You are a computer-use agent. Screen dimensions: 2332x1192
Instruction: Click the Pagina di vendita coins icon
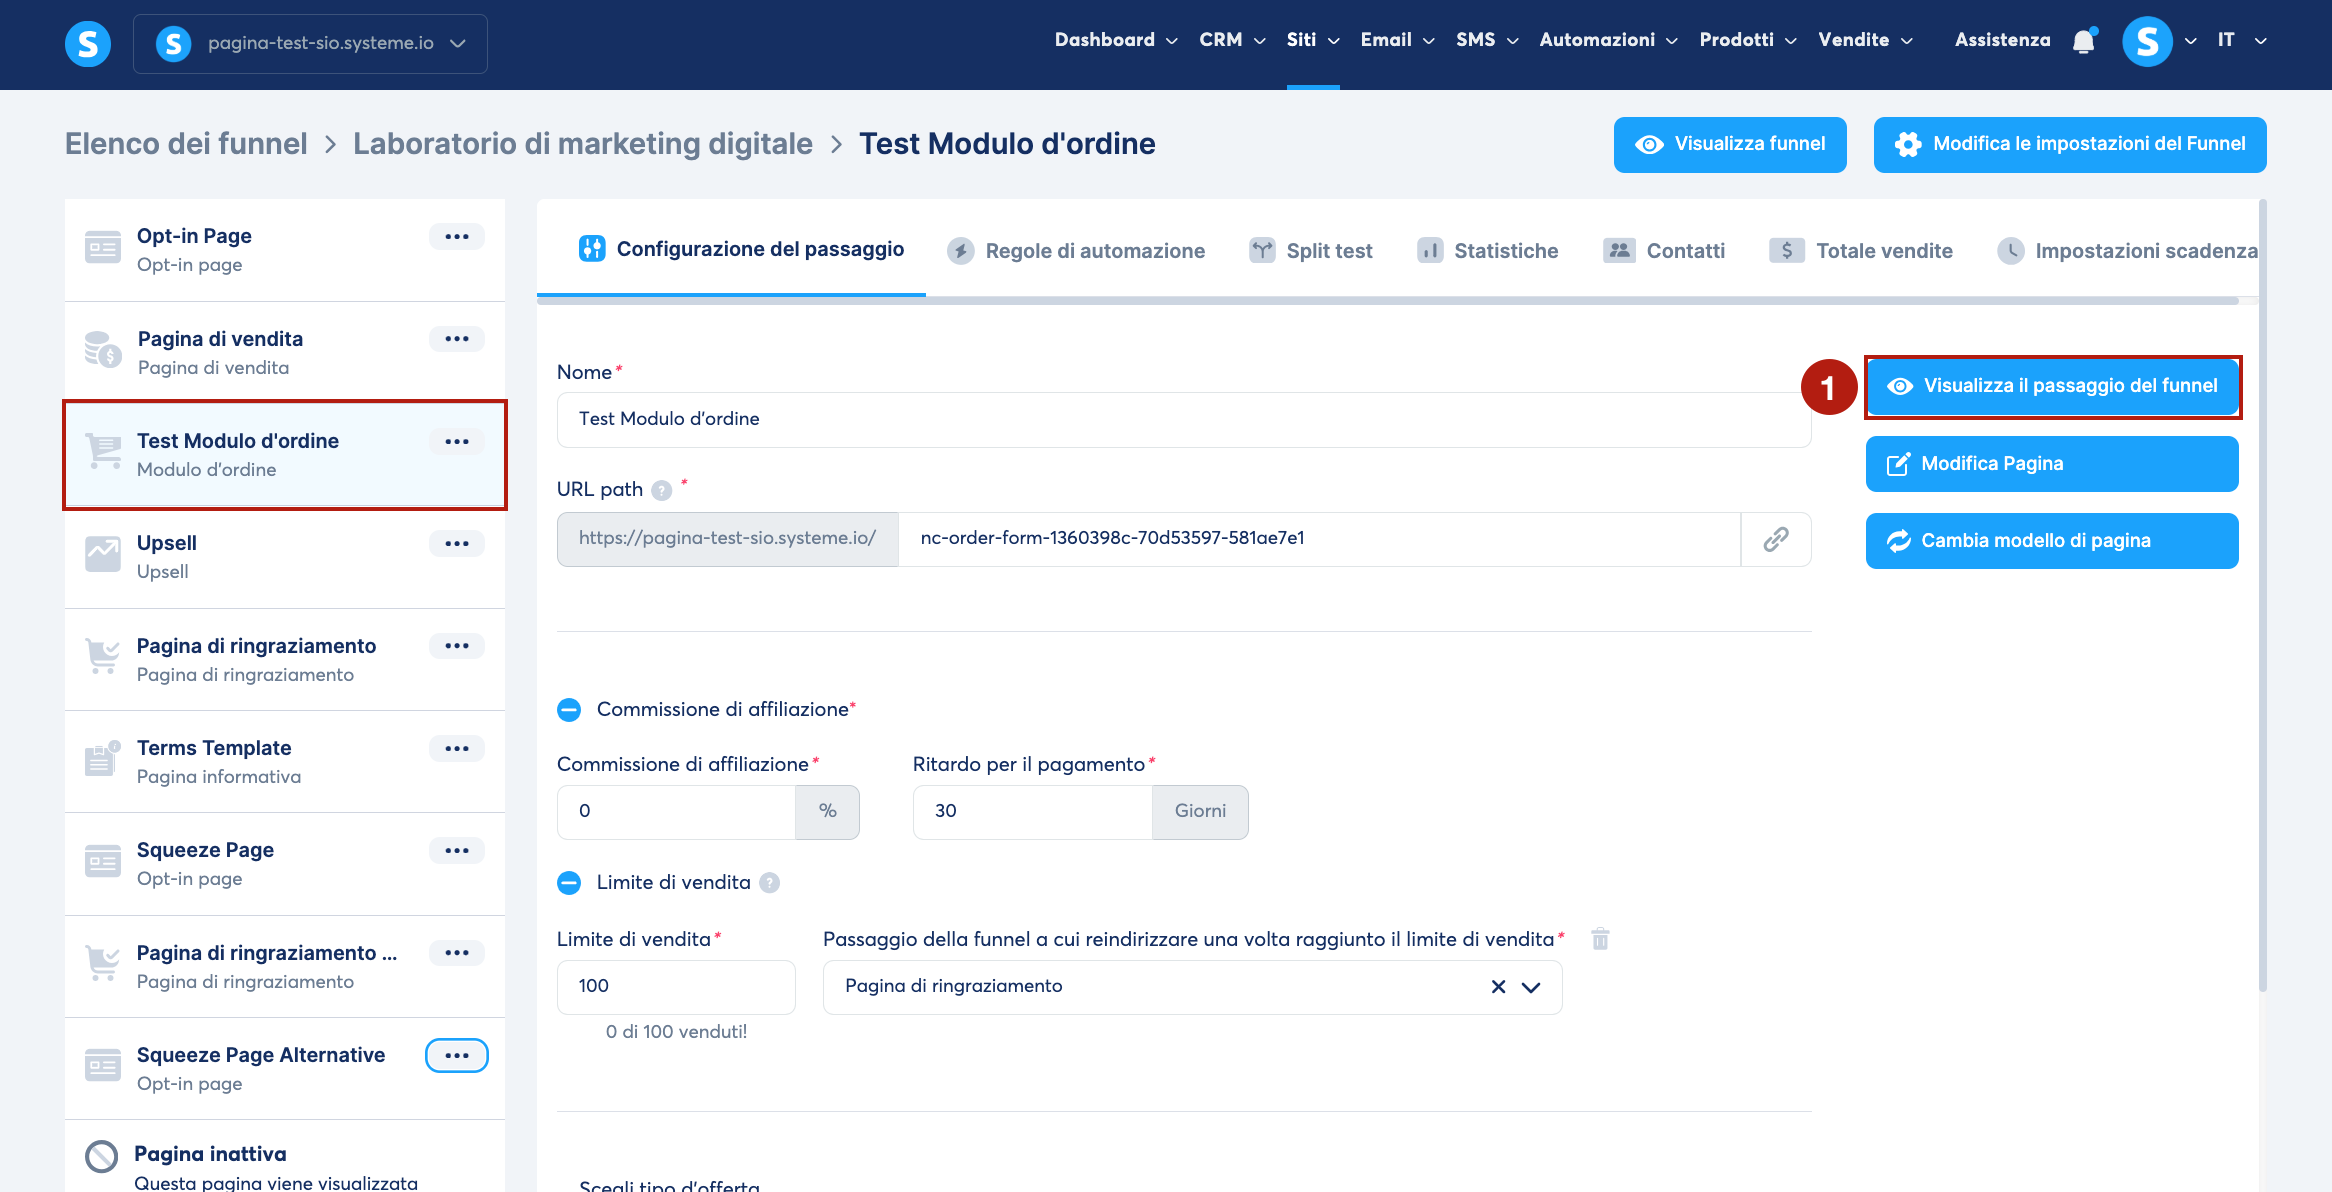[x=103, y=350]
